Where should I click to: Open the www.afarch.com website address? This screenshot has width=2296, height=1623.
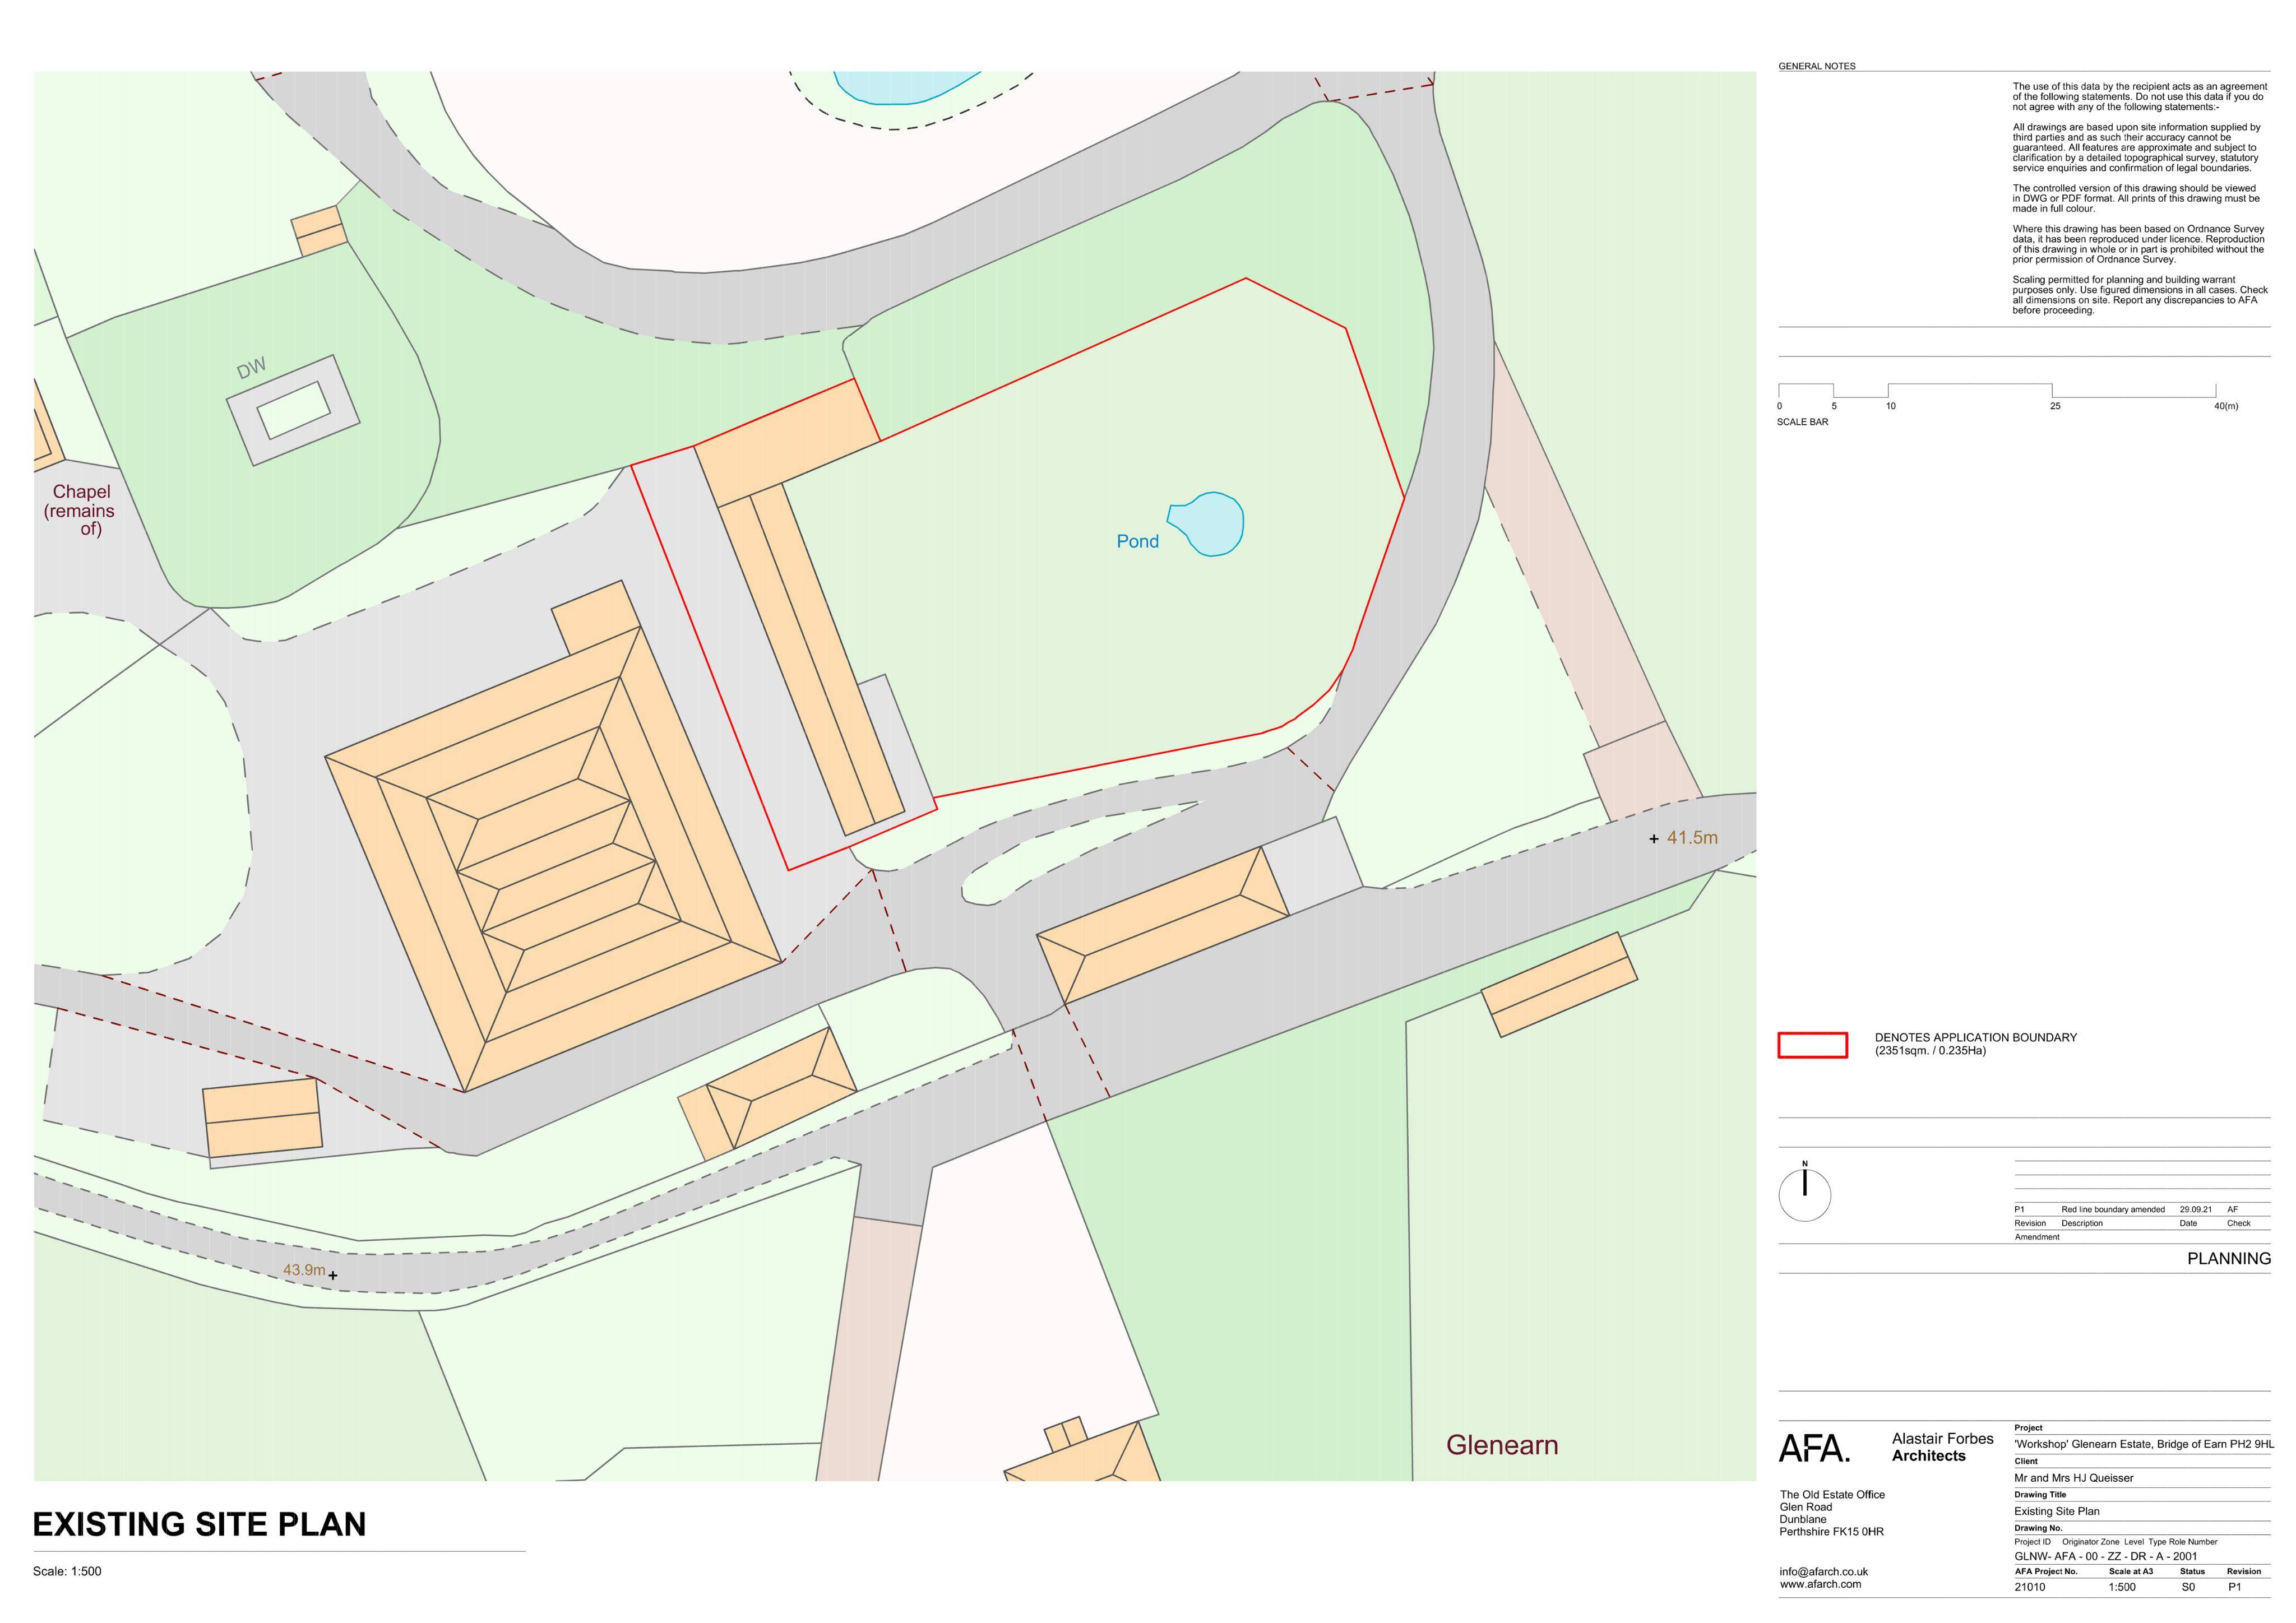pos(1820,1584)
